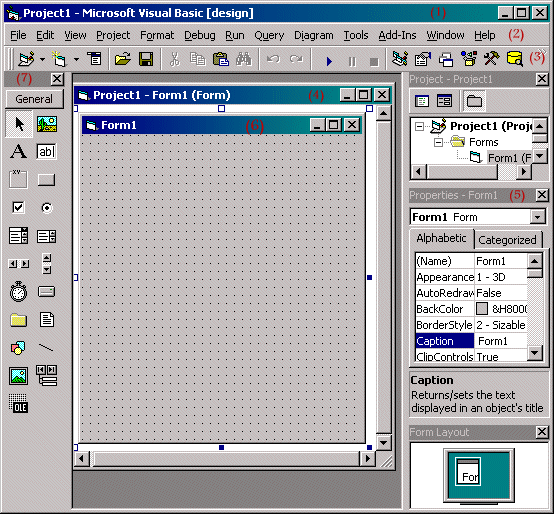Click the Add Form toolbar icon
Image resolution: width=554 pixels, height=514 pixels.
click(59, 59)
